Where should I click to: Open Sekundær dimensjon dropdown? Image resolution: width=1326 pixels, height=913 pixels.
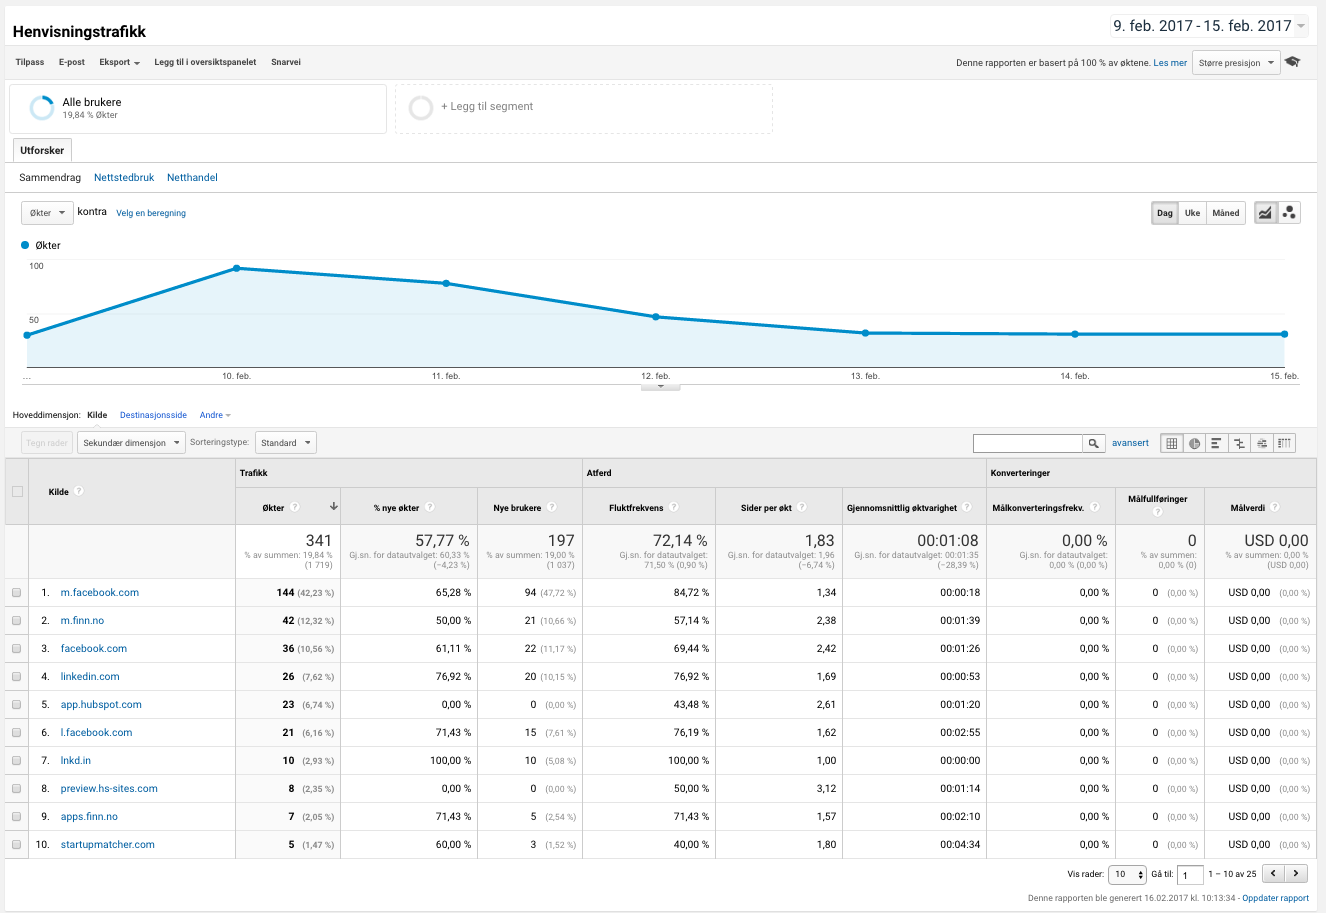pyautogui.click(x=131, y=442)
